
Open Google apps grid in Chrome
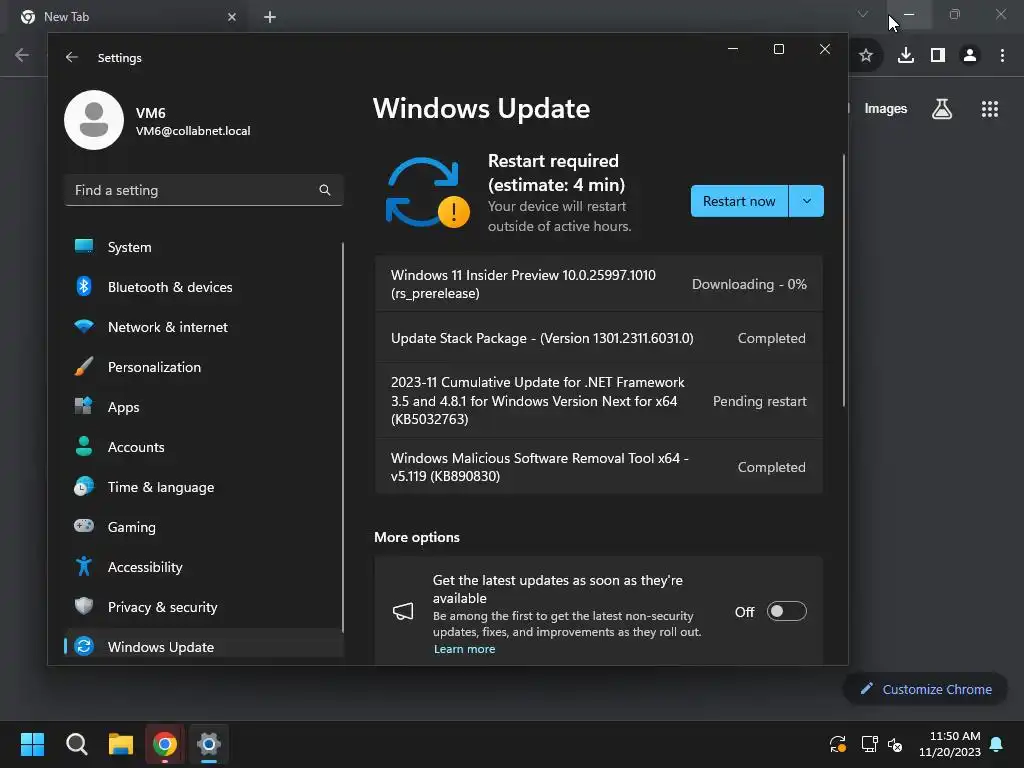pyautogui.click(x=990, y=109)
